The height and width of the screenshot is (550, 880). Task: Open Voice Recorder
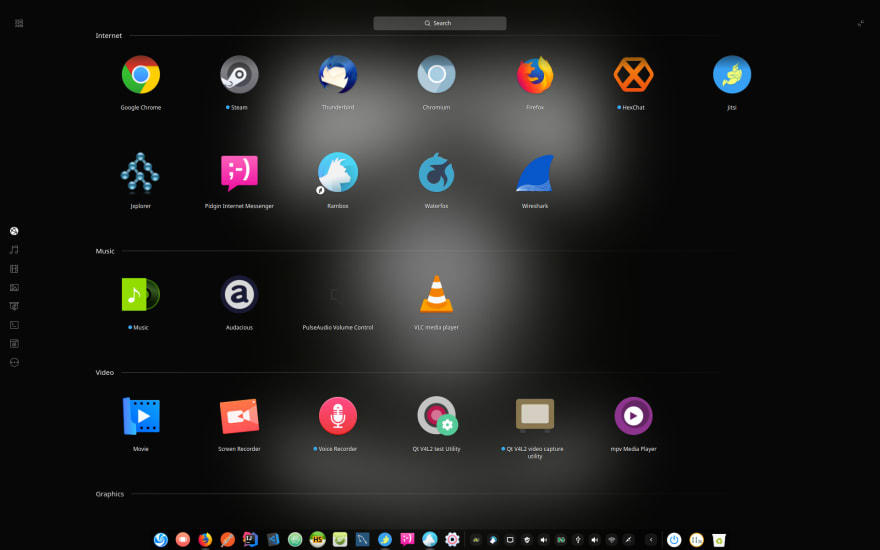(338, 416)
